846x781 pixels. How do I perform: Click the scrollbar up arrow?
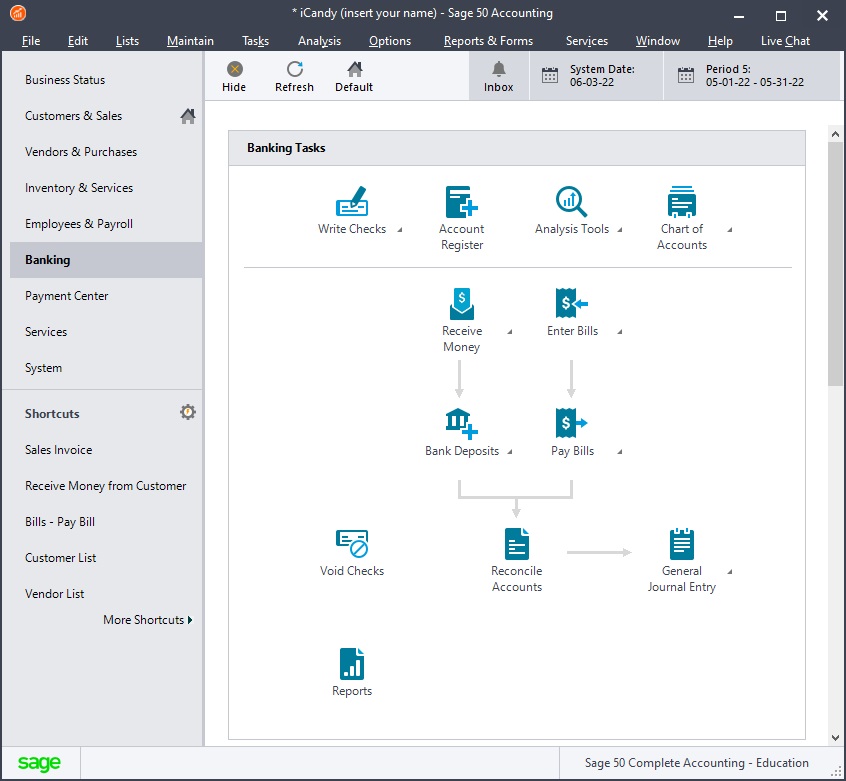(x=835, y=134)
